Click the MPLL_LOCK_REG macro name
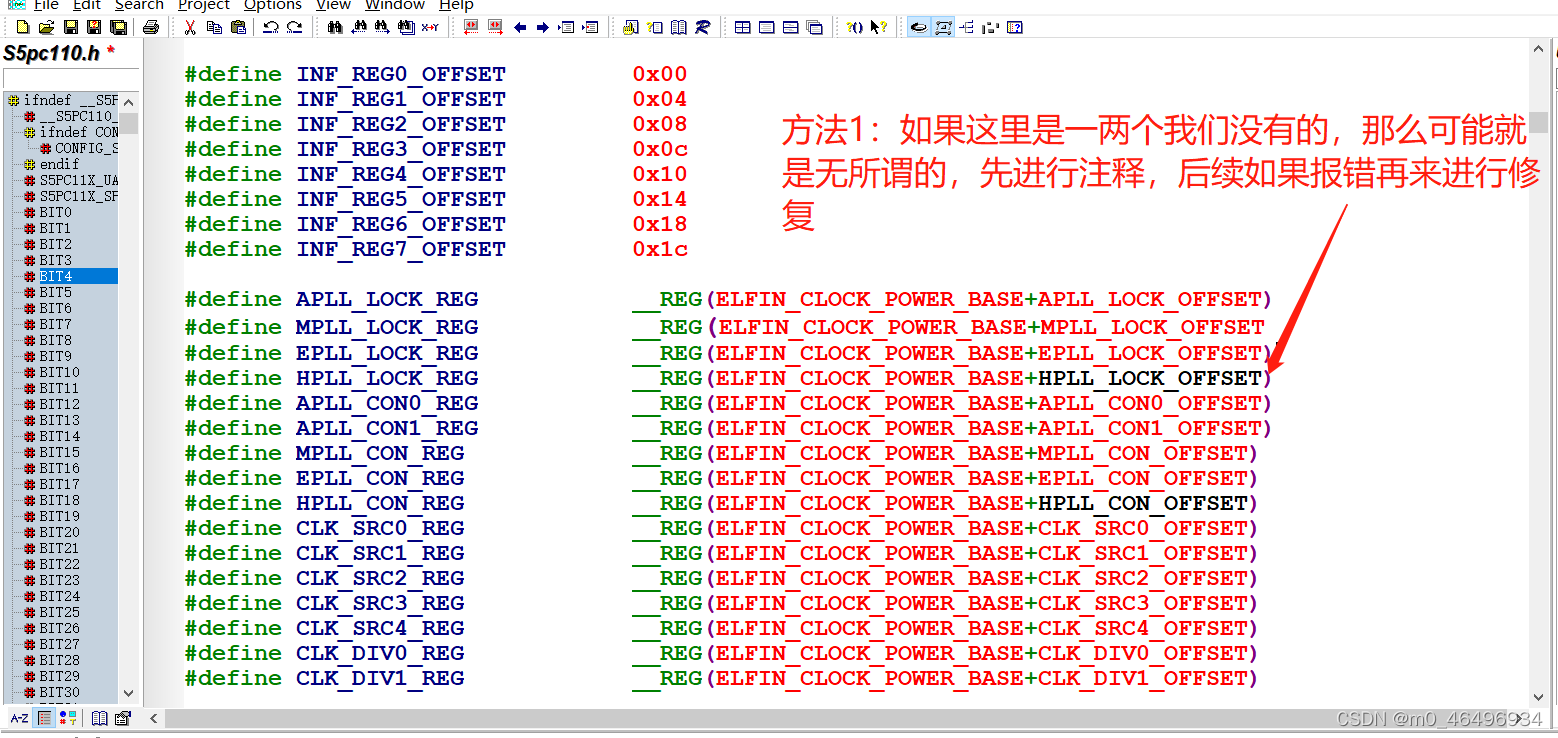Image resolution: width=1558 pixels, height=738 pixels. (x=387, y=327)
